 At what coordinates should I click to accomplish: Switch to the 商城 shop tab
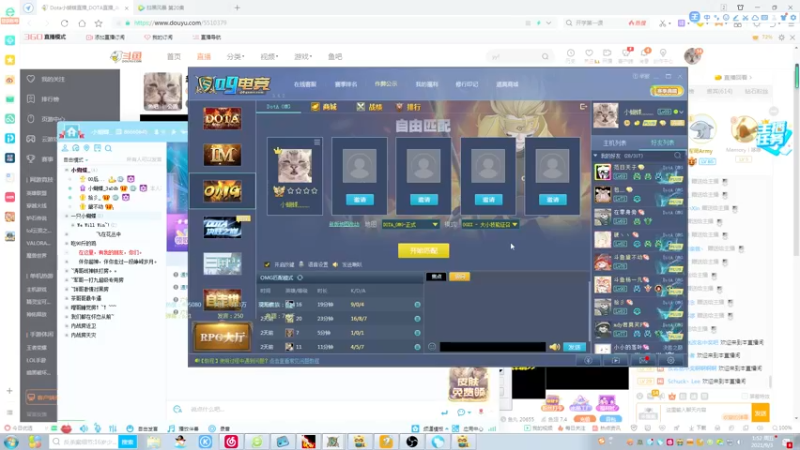[324, 107]
